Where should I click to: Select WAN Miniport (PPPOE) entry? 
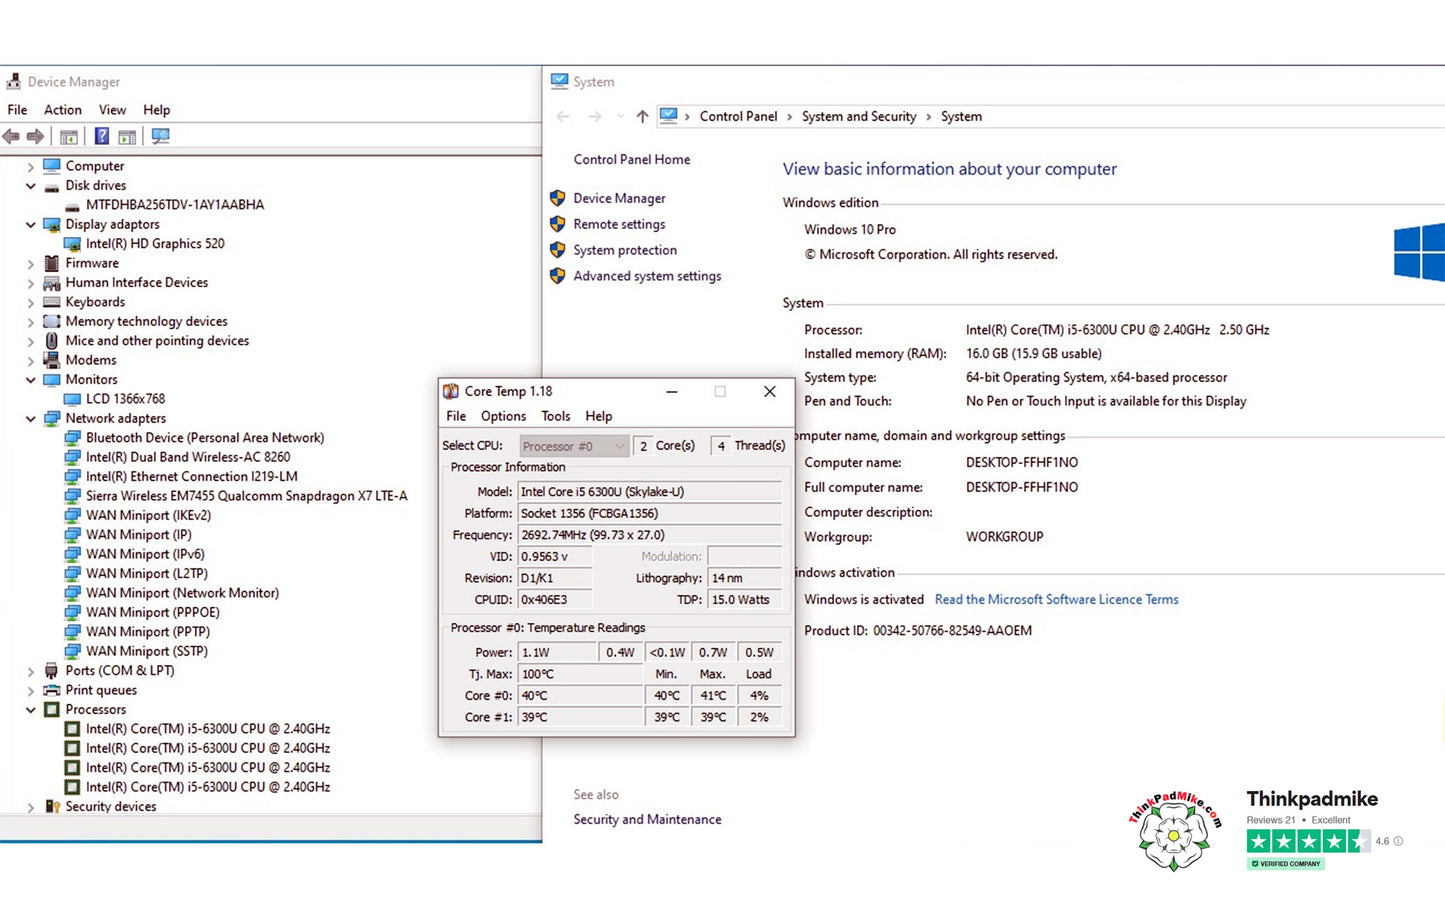pyautogui.click(x=153, y=612)
